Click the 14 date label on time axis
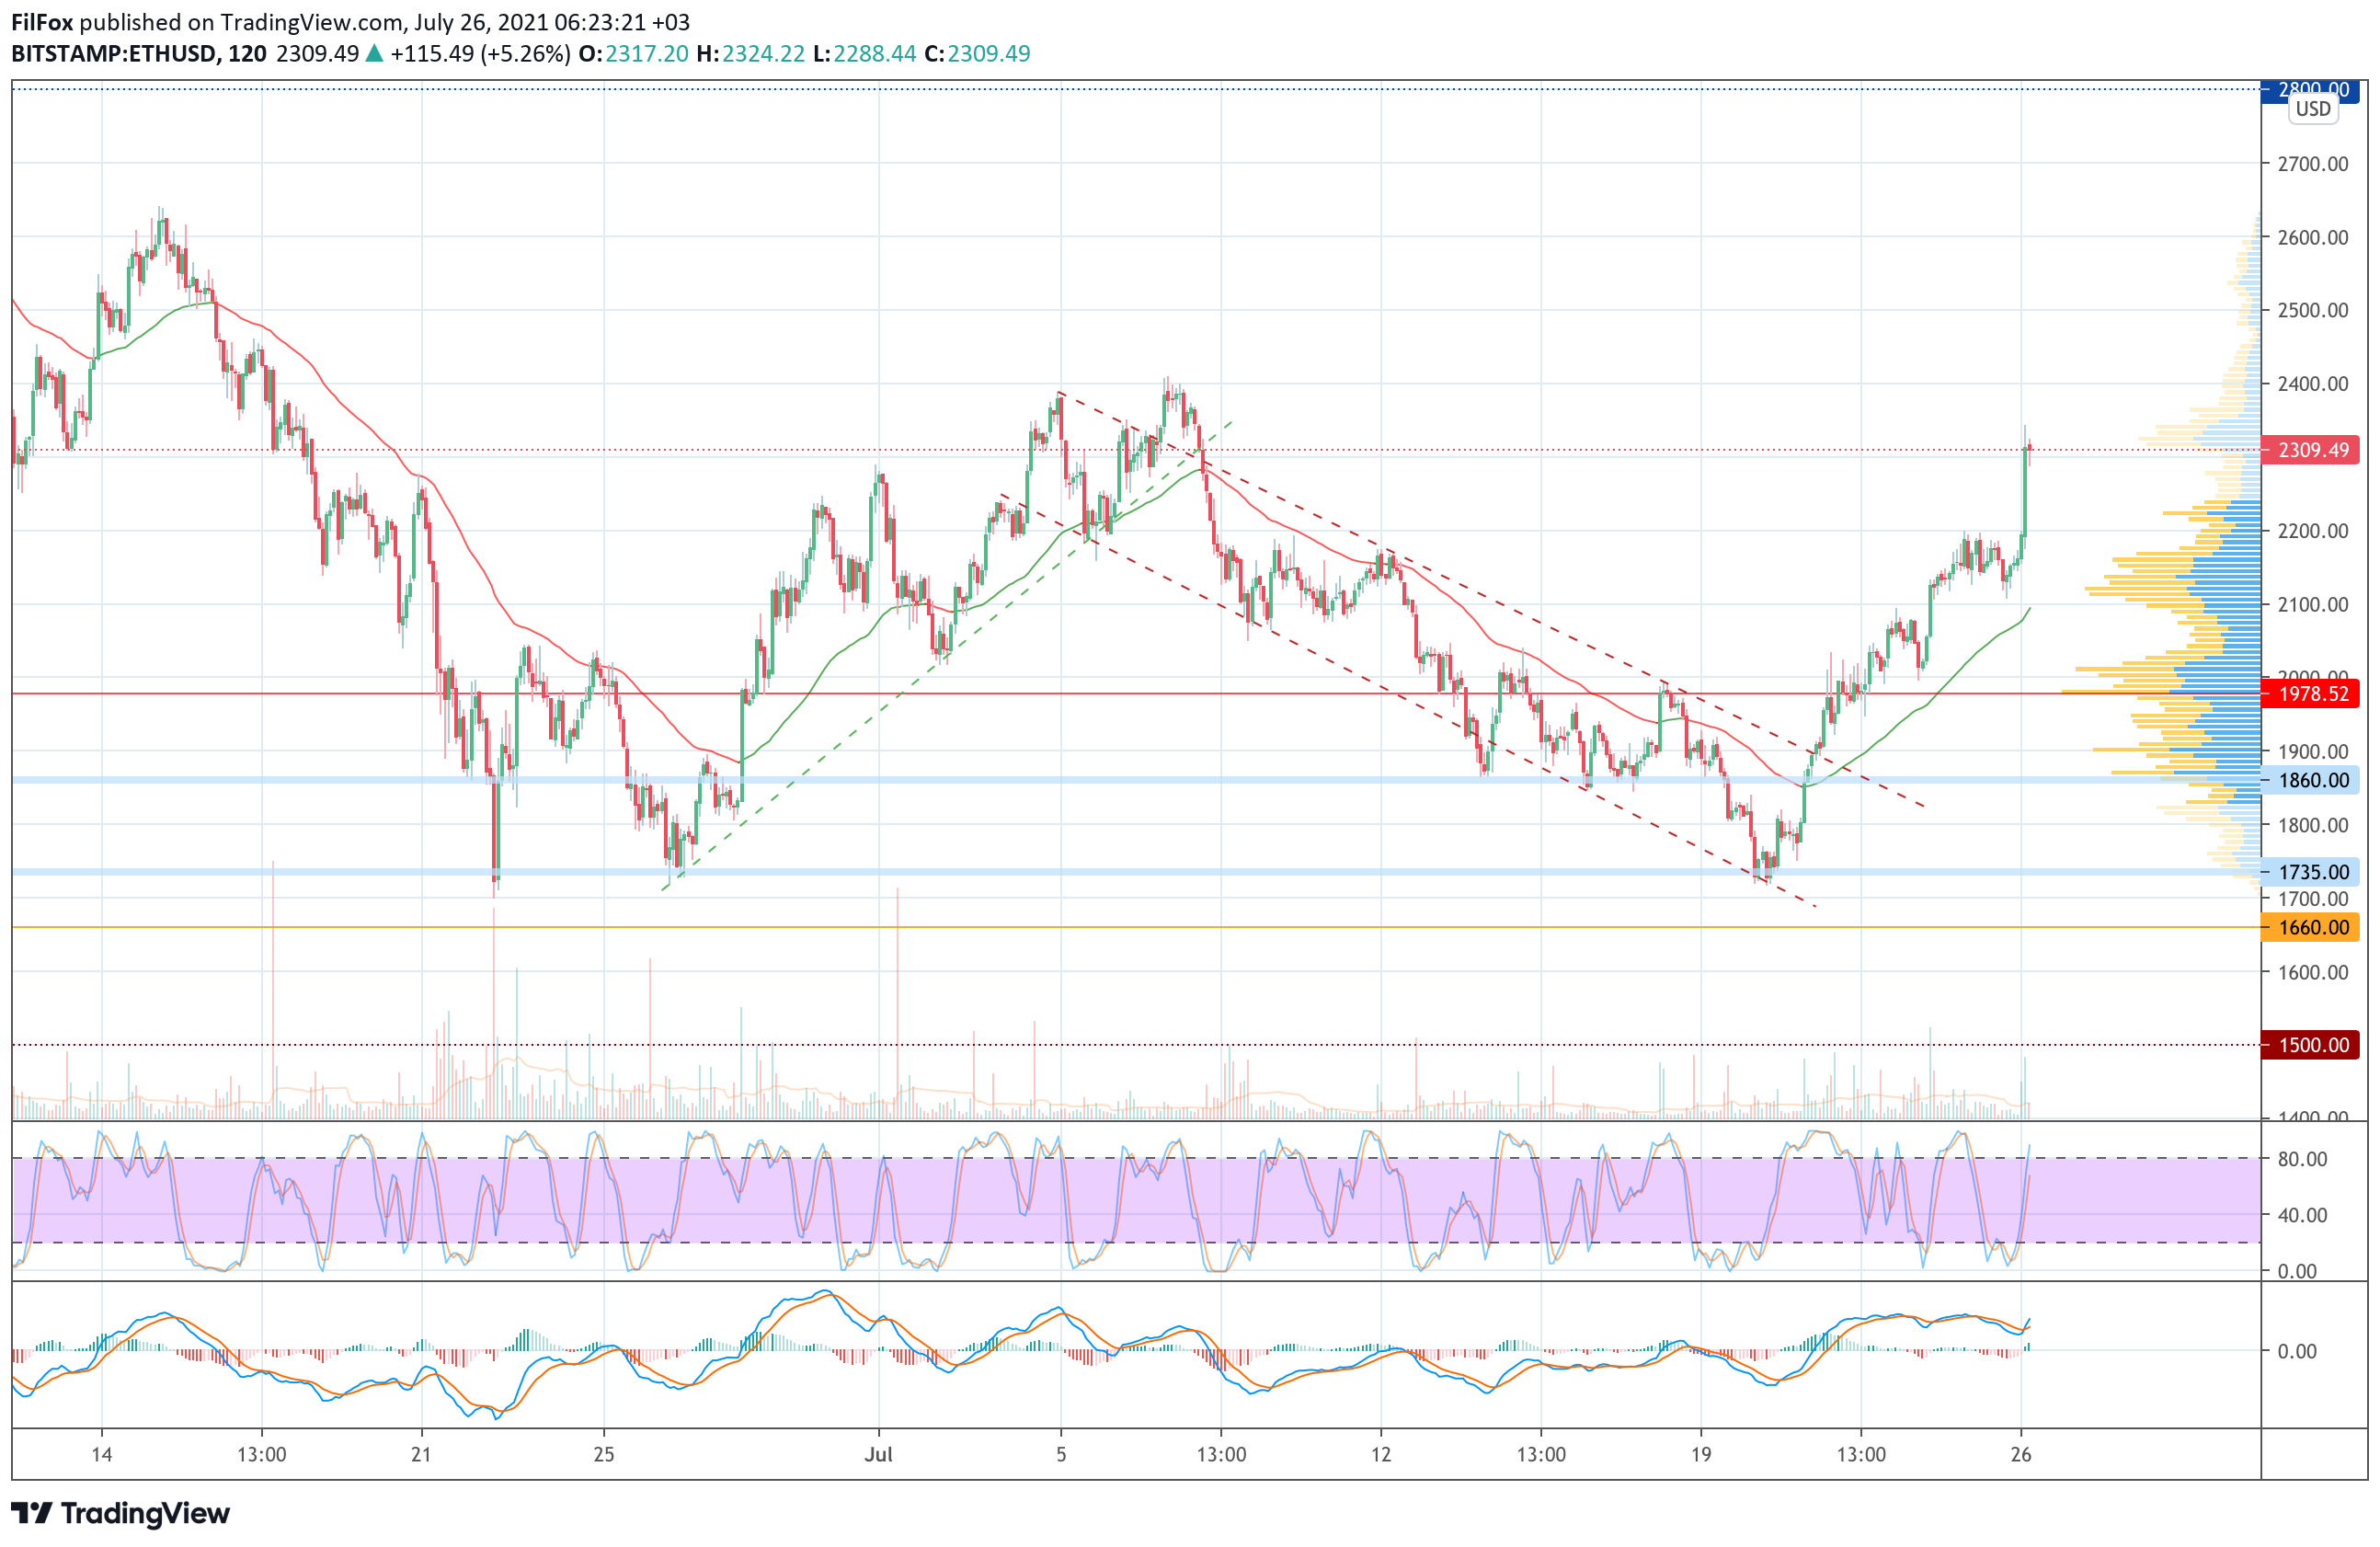 (x=101, y=1454)
